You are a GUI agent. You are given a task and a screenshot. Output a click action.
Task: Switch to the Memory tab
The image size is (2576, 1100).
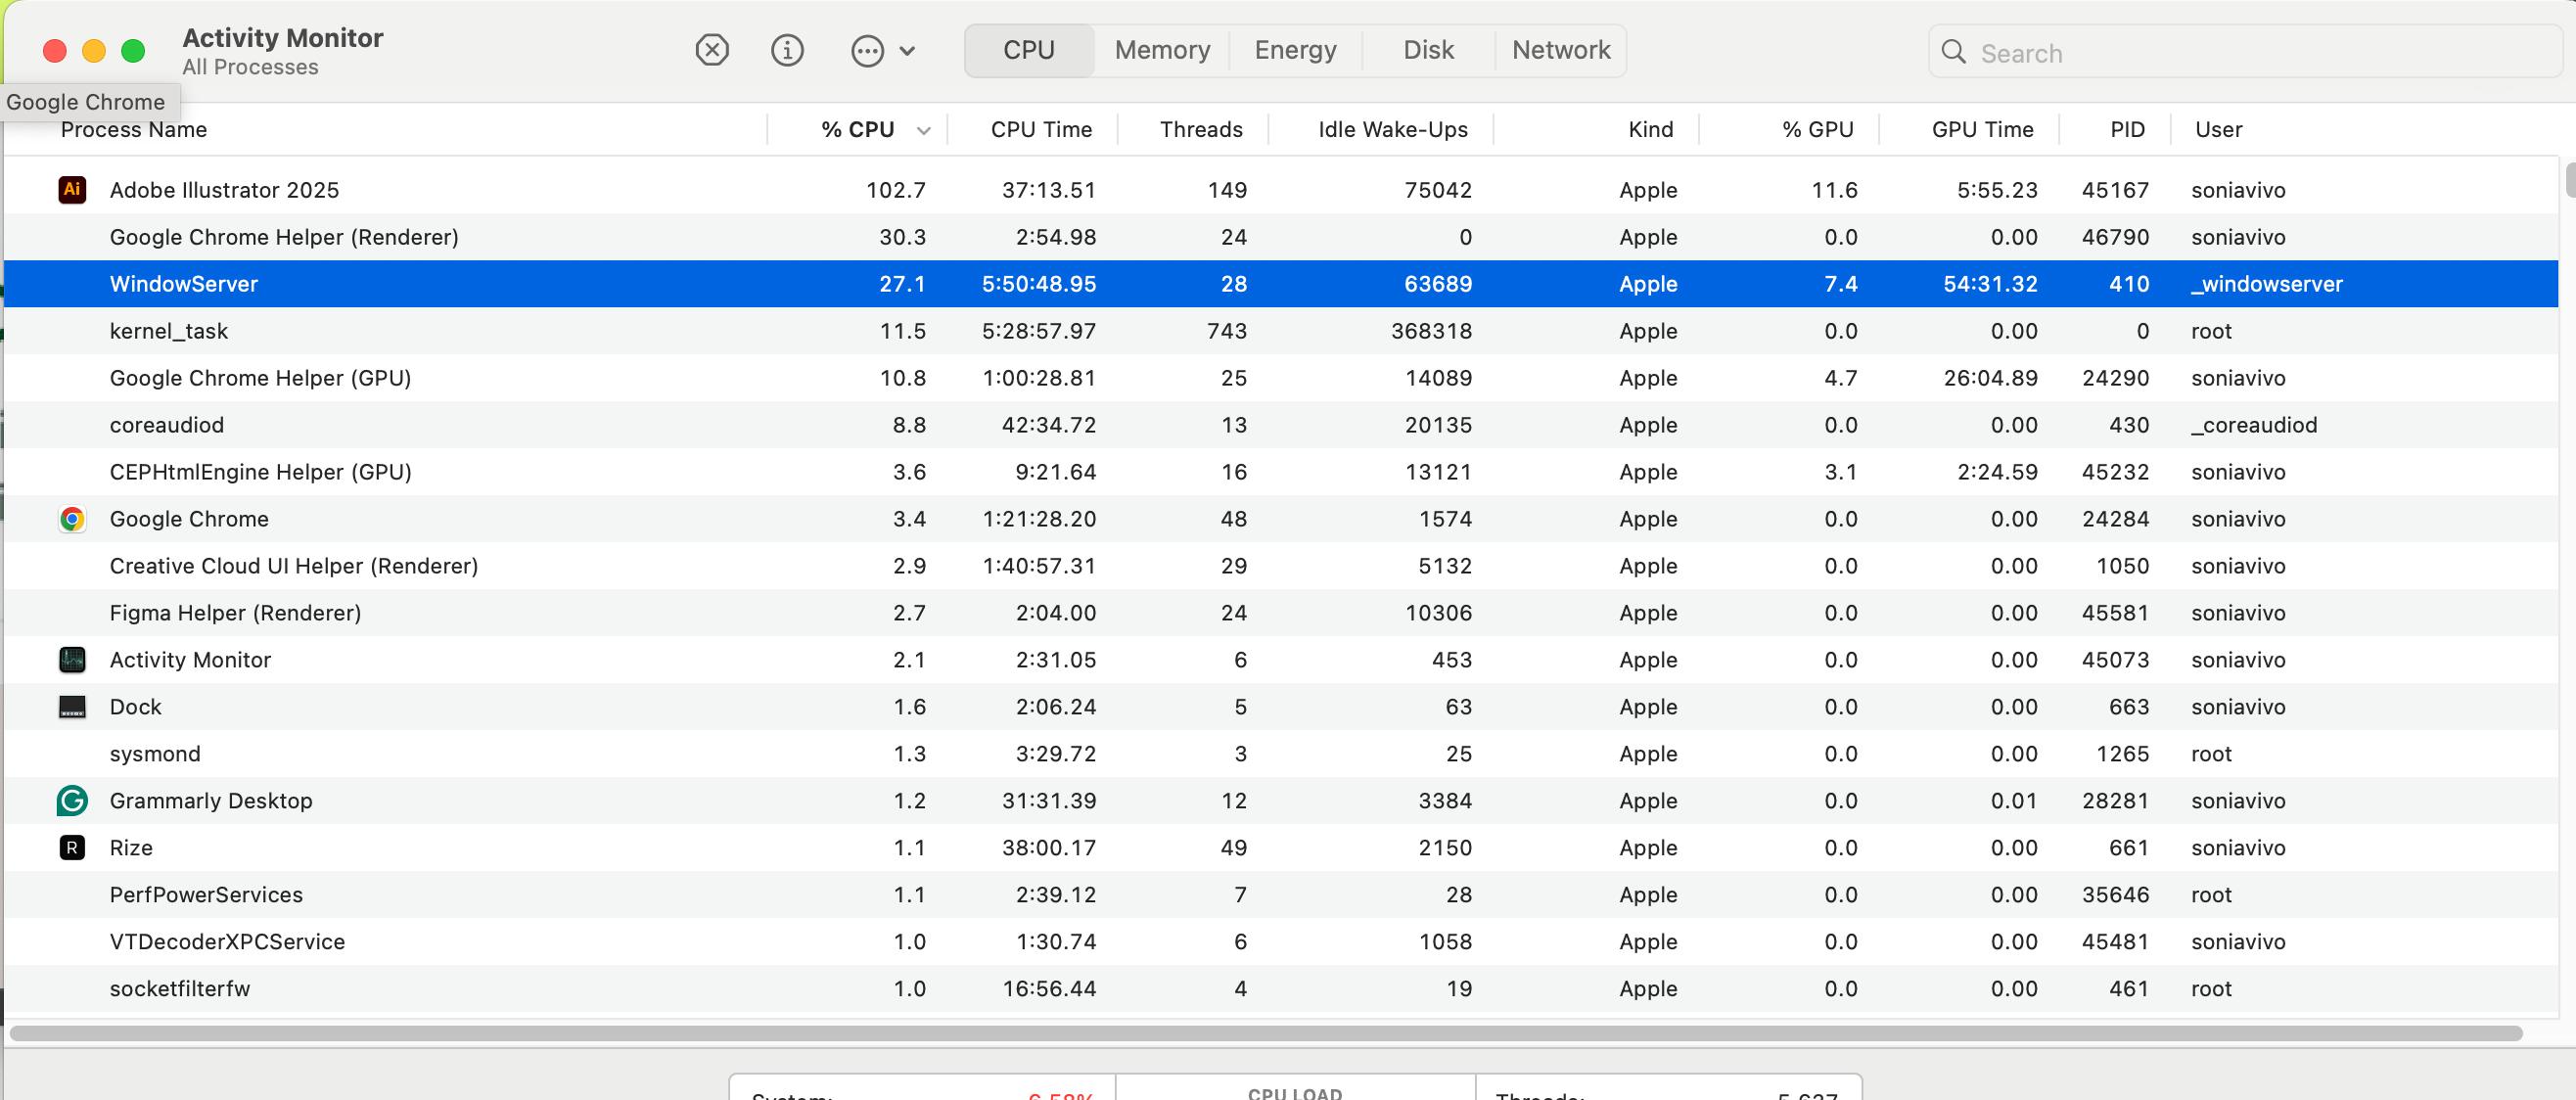pyautogui.click(x=1161, y=49)
